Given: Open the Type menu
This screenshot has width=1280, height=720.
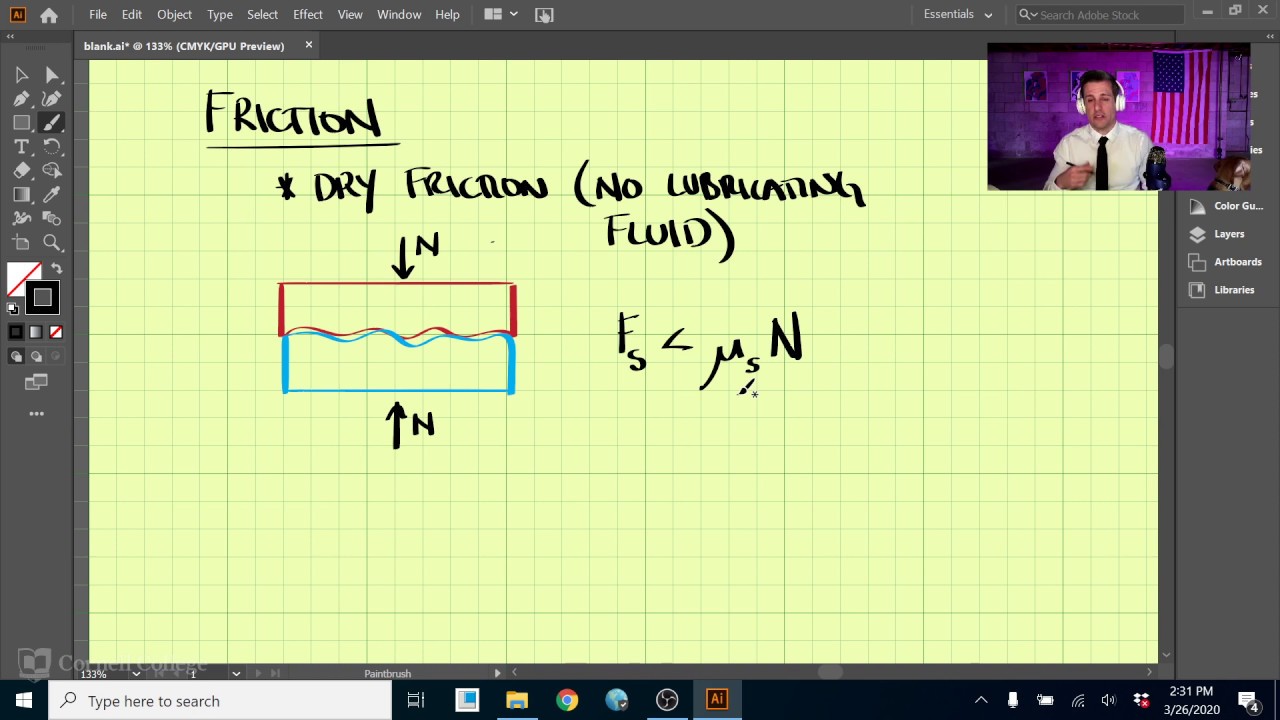Looking at the screenshot, I should tap(220, 15).
